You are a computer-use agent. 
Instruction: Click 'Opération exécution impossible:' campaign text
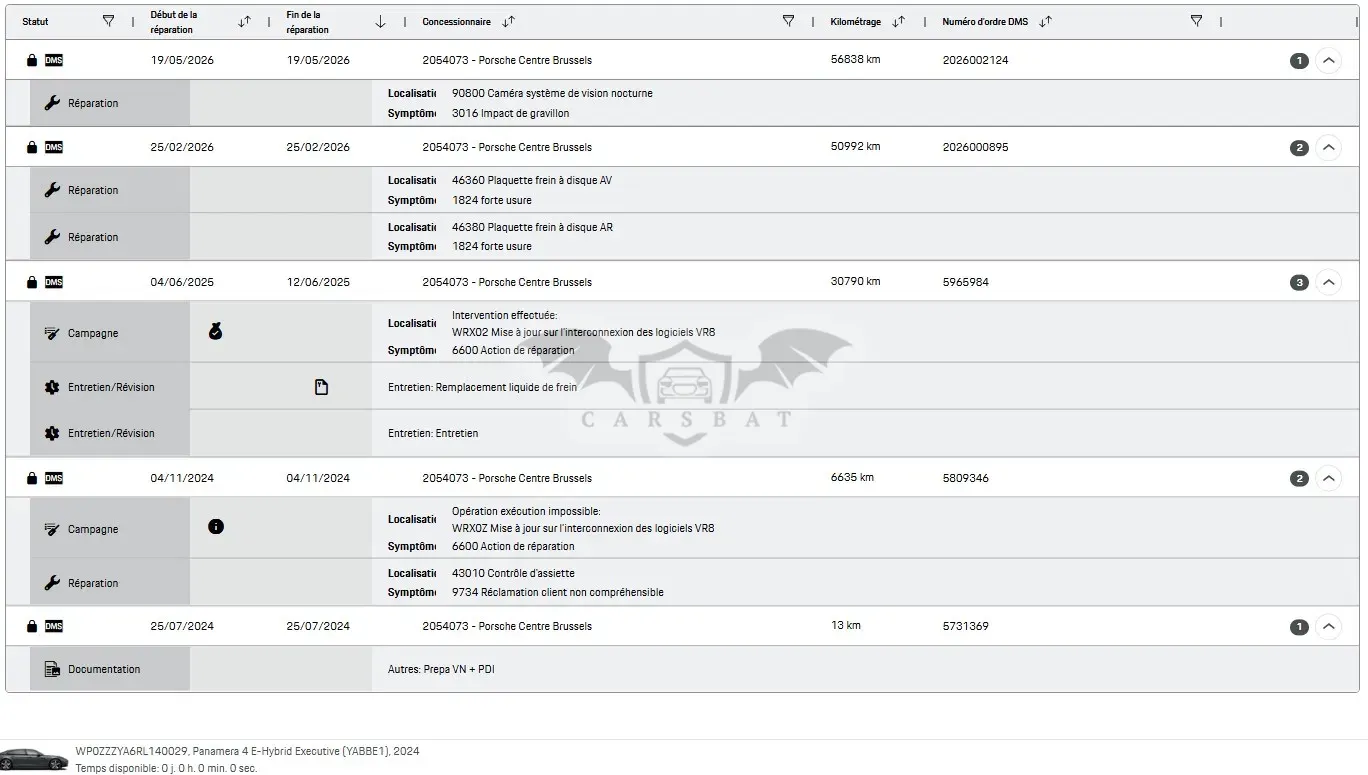526,511
